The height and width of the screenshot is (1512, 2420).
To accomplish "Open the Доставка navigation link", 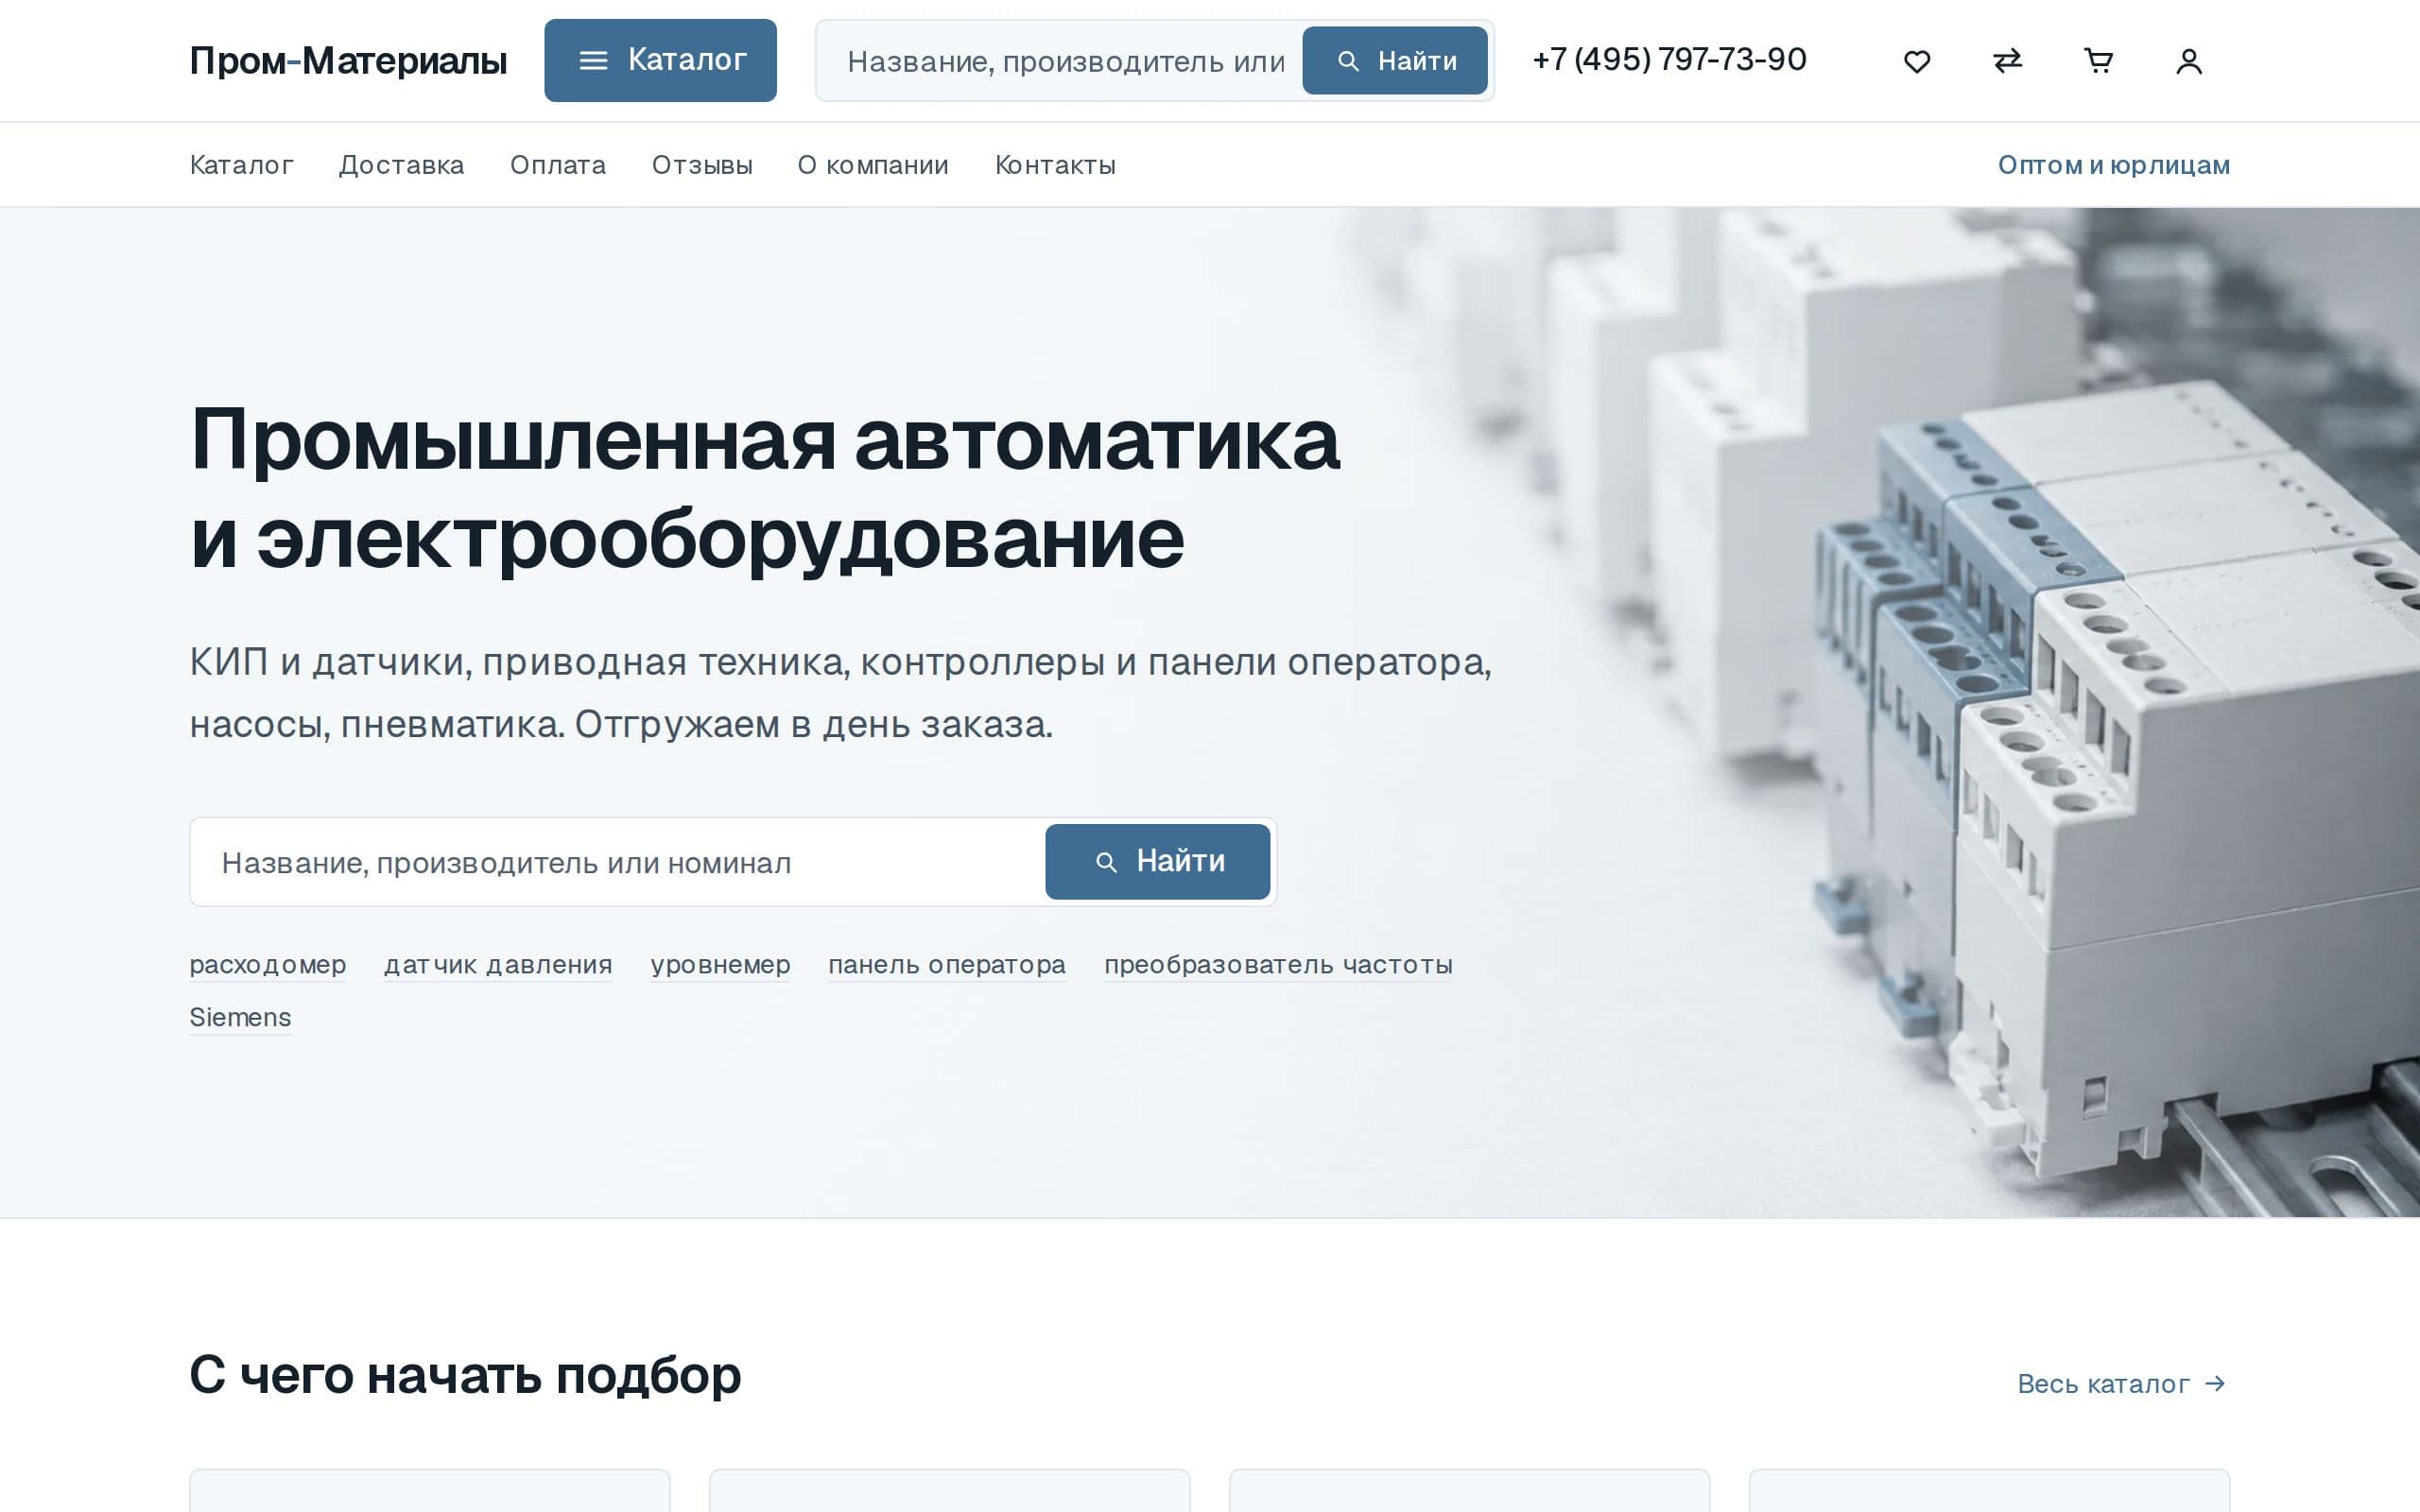I will 401,165.
